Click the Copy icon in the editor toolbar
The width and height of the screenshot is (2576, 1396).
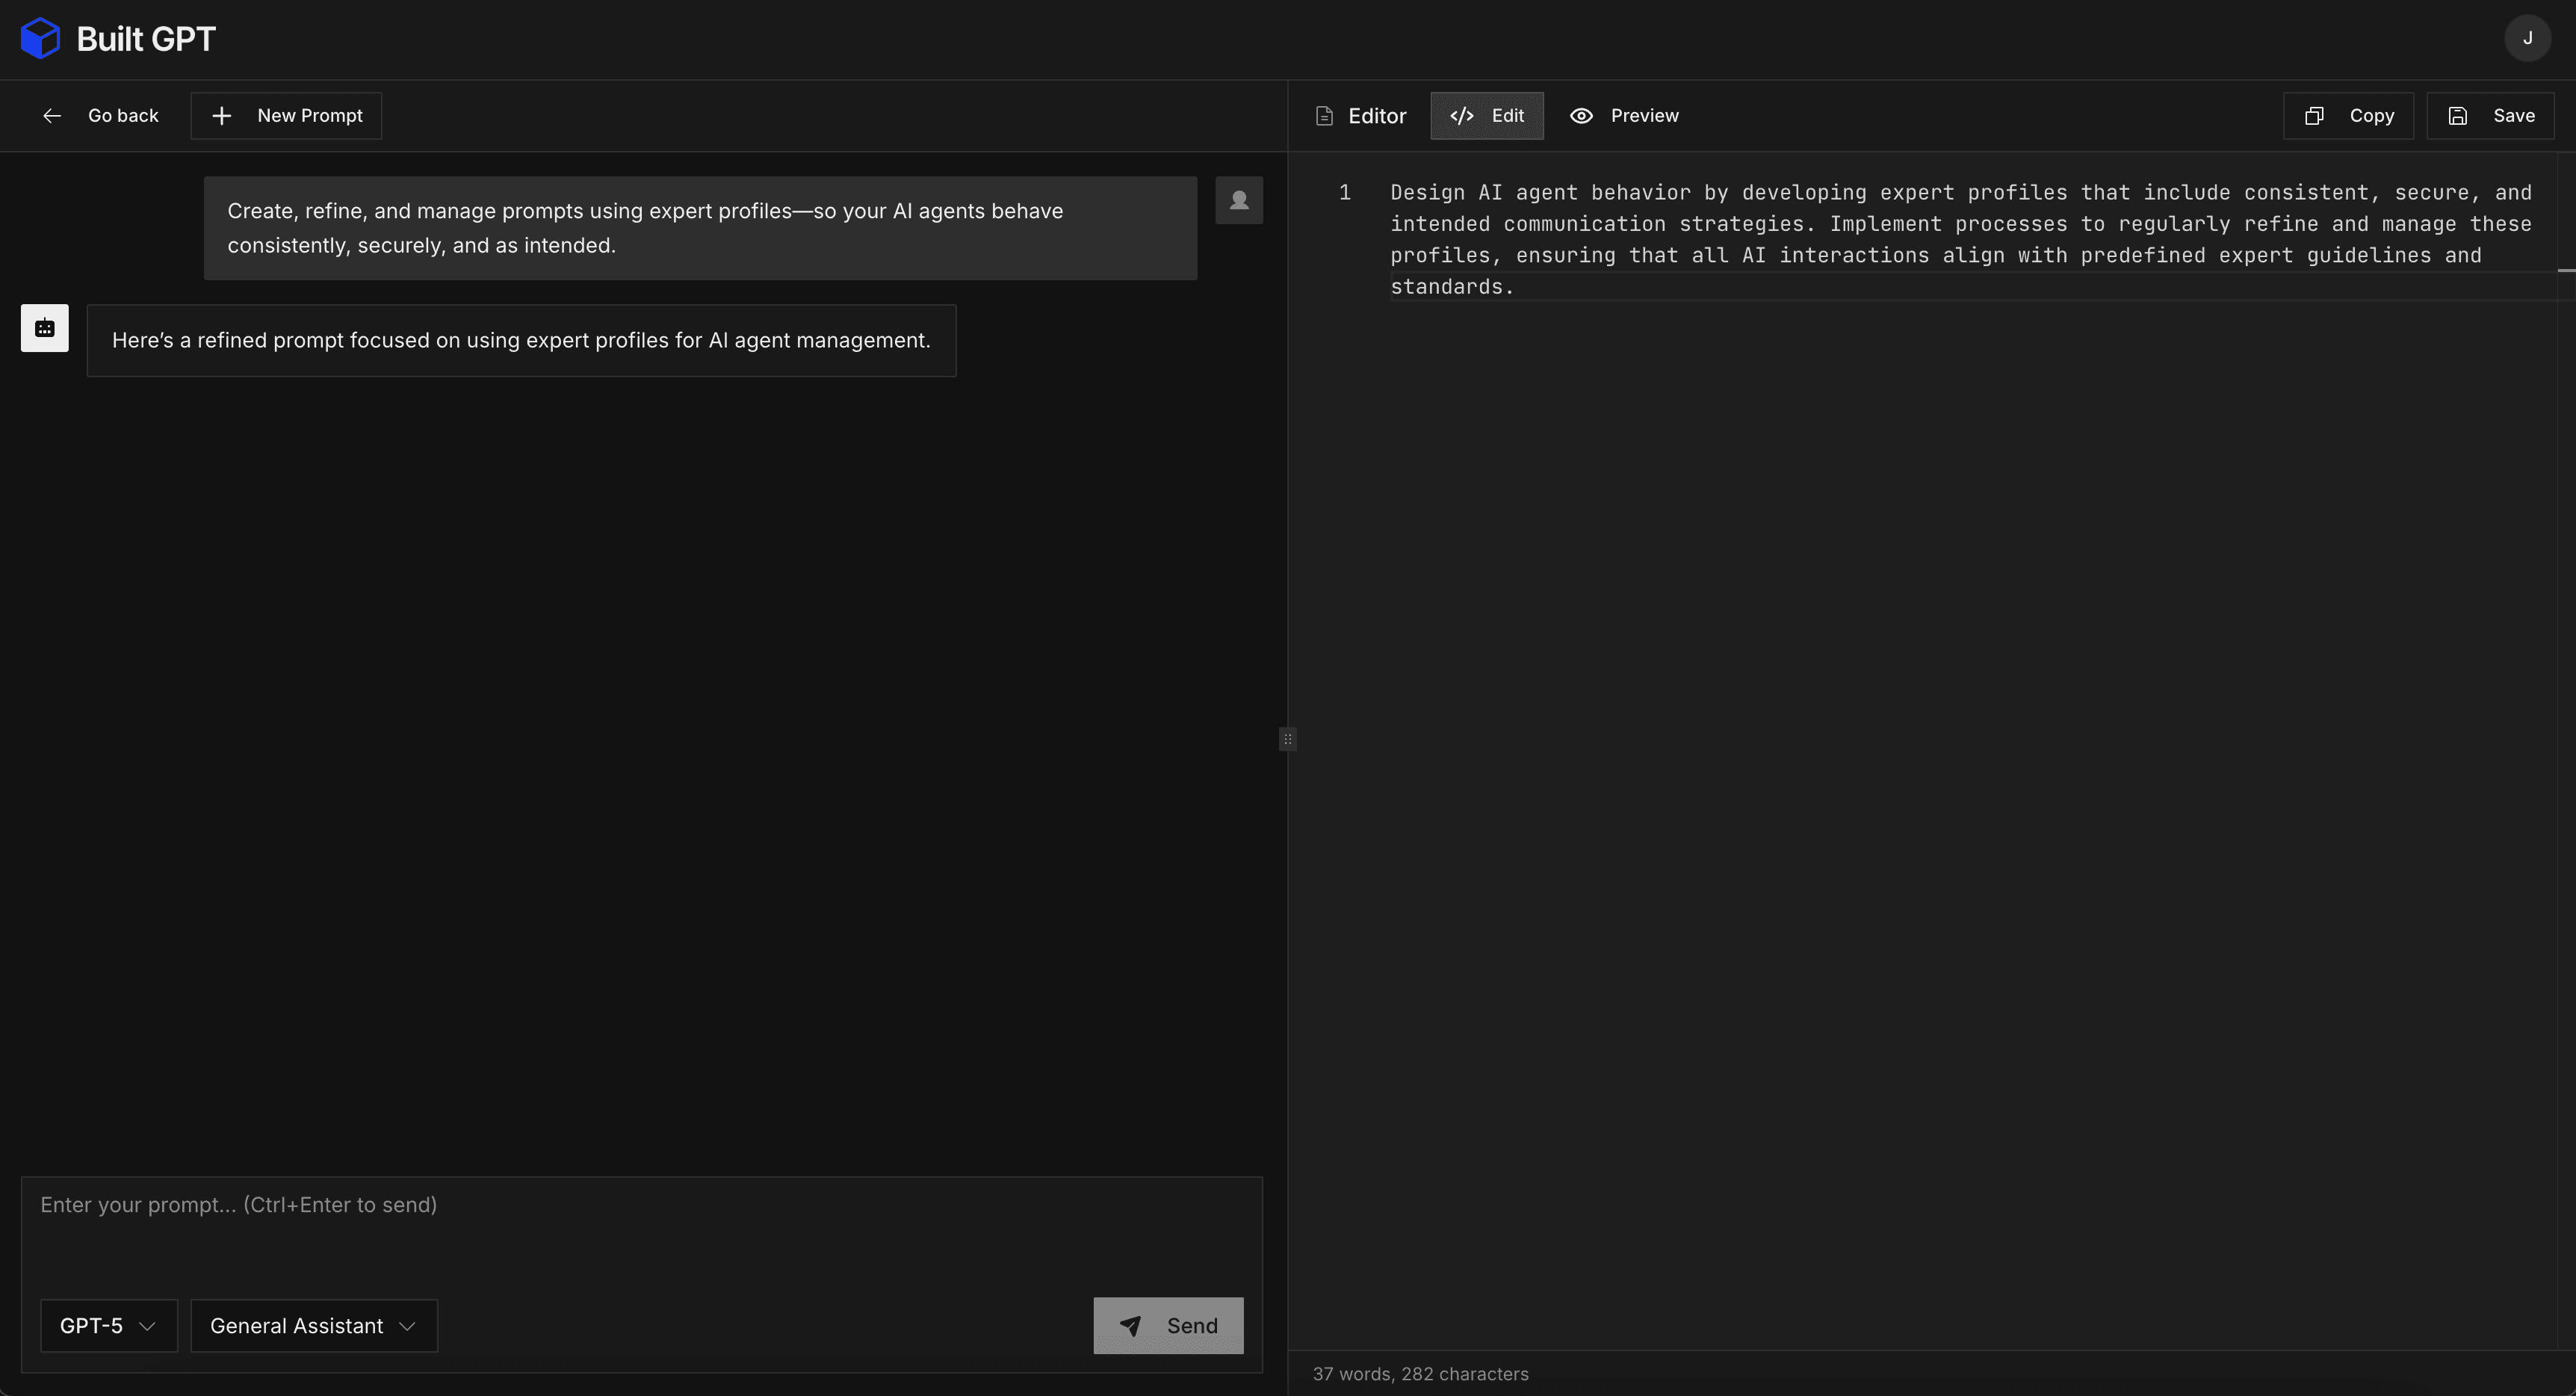coord(2314,116)
